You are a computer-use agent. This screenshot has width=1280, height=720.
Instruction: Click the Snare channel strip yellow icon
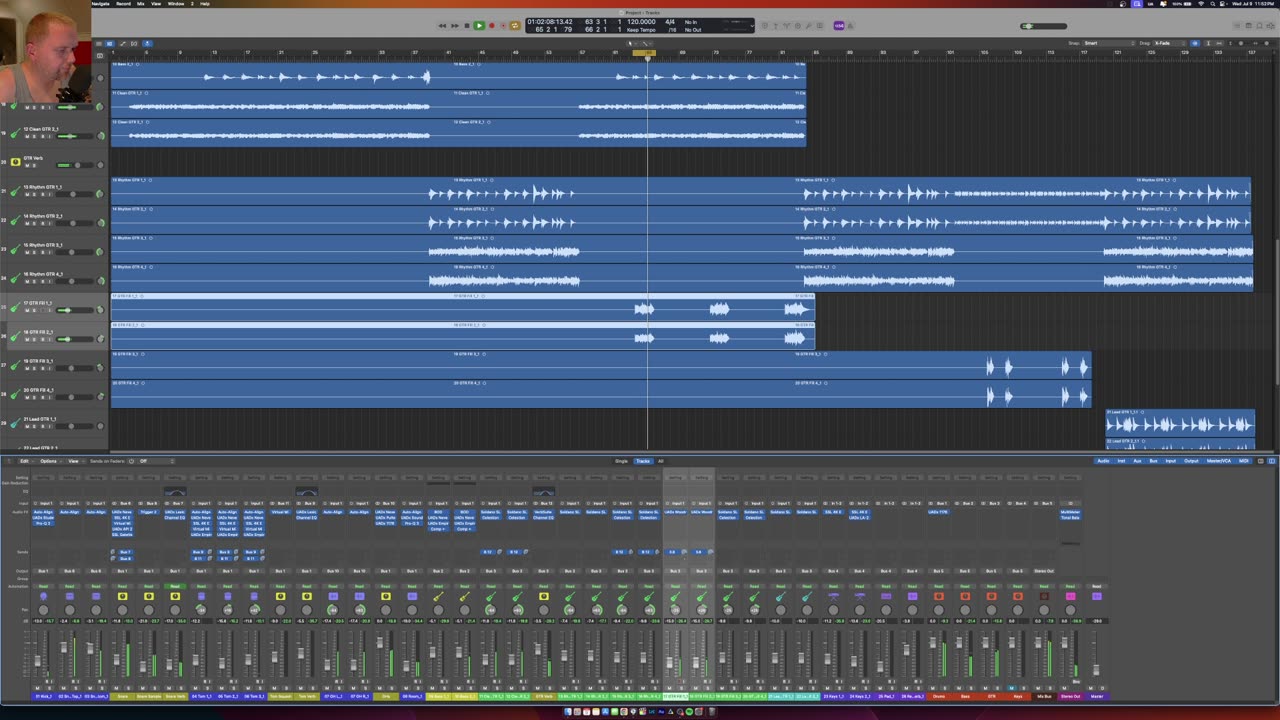point(122,596)
